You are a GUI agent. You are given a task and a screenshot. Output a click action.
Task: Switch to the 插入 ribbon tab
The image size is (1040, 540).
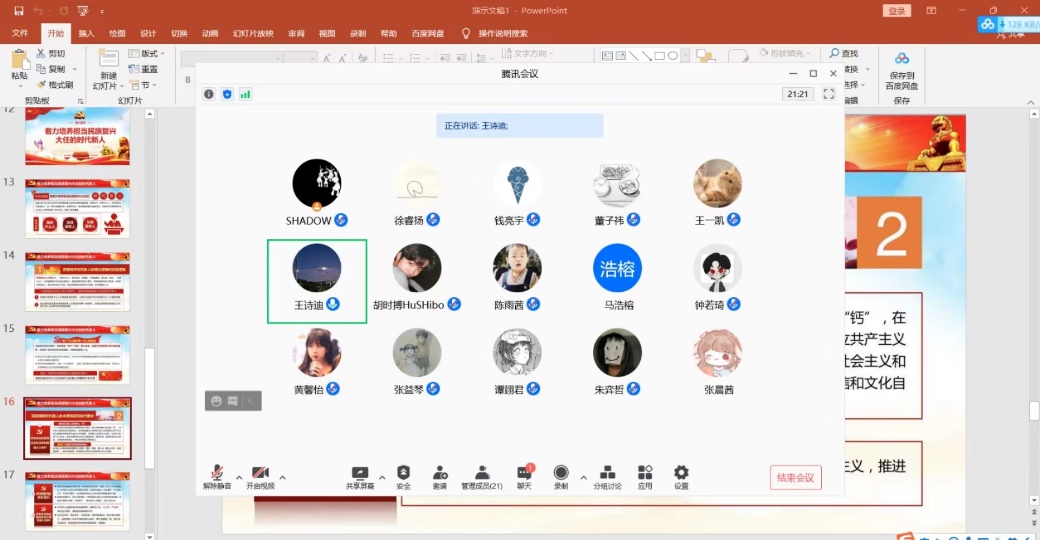86,33
